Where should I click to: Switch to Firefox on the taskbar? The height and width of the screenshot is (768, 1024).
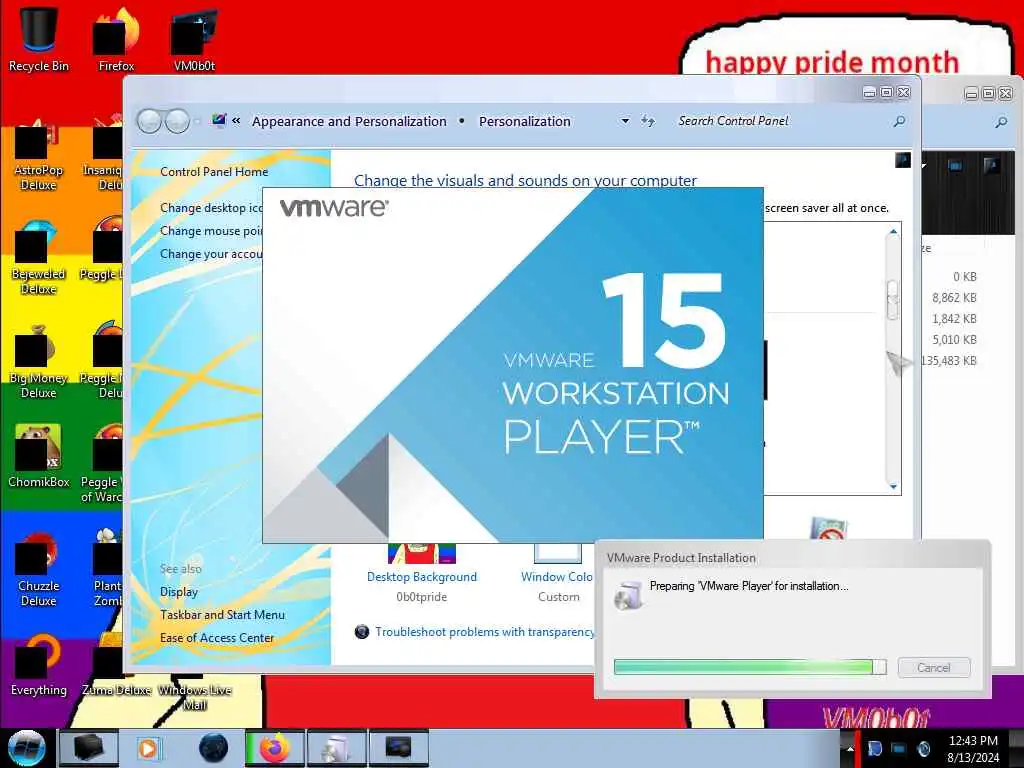(274, 748)
